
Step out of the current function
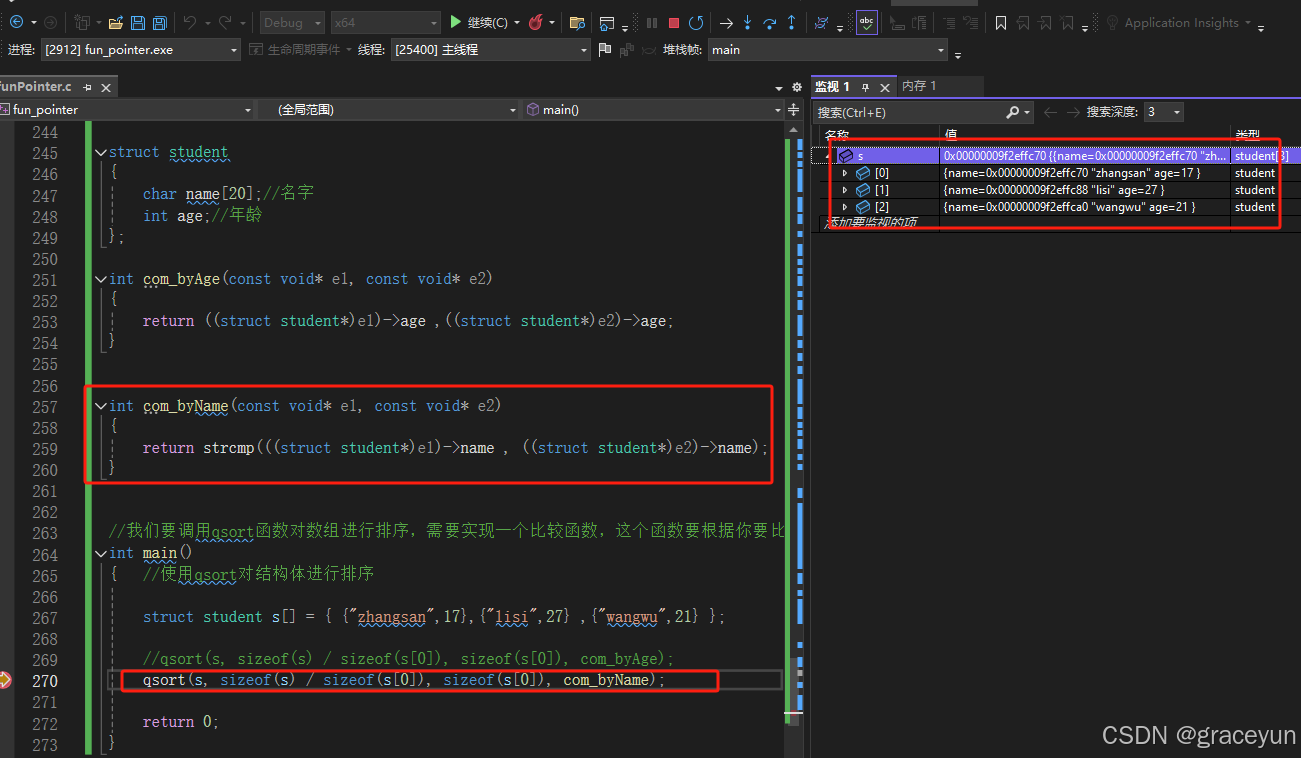click(x=792, y=22)
